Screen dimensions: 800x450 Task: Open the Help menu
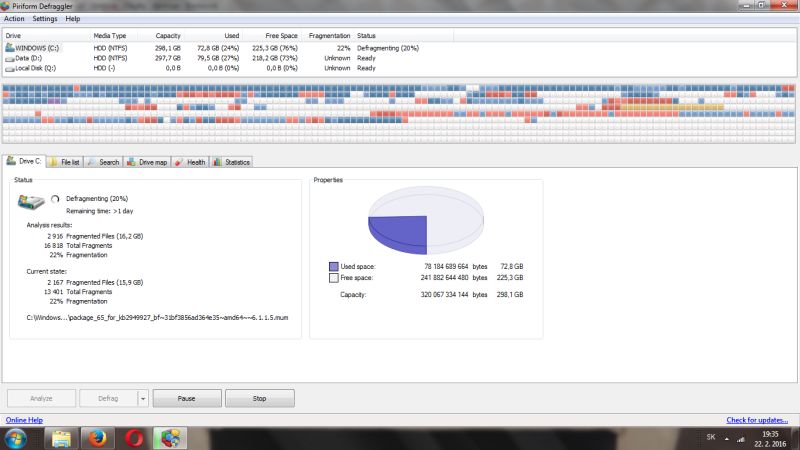click(x=72, y=19)
